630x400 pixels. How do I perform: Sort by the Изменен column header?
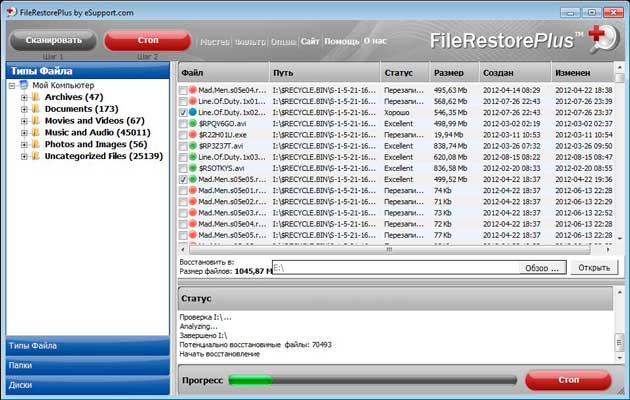(583, 73)
